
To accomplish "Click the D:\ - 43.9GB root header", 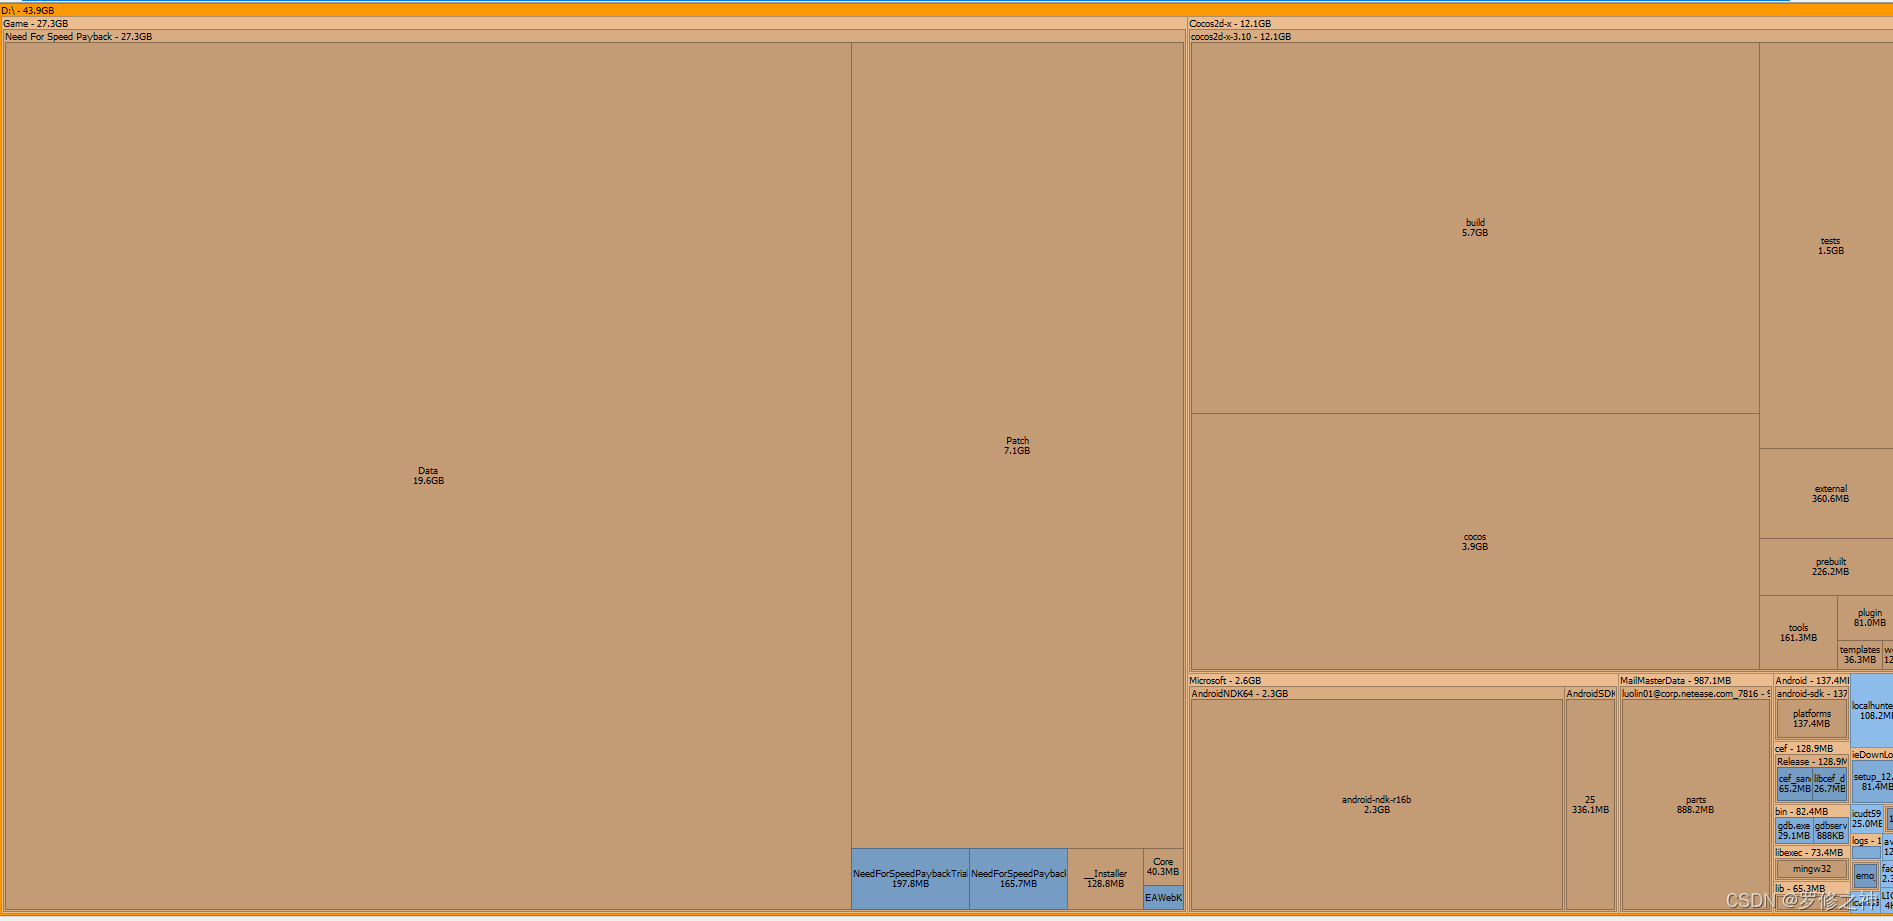I will coord(946,10).
